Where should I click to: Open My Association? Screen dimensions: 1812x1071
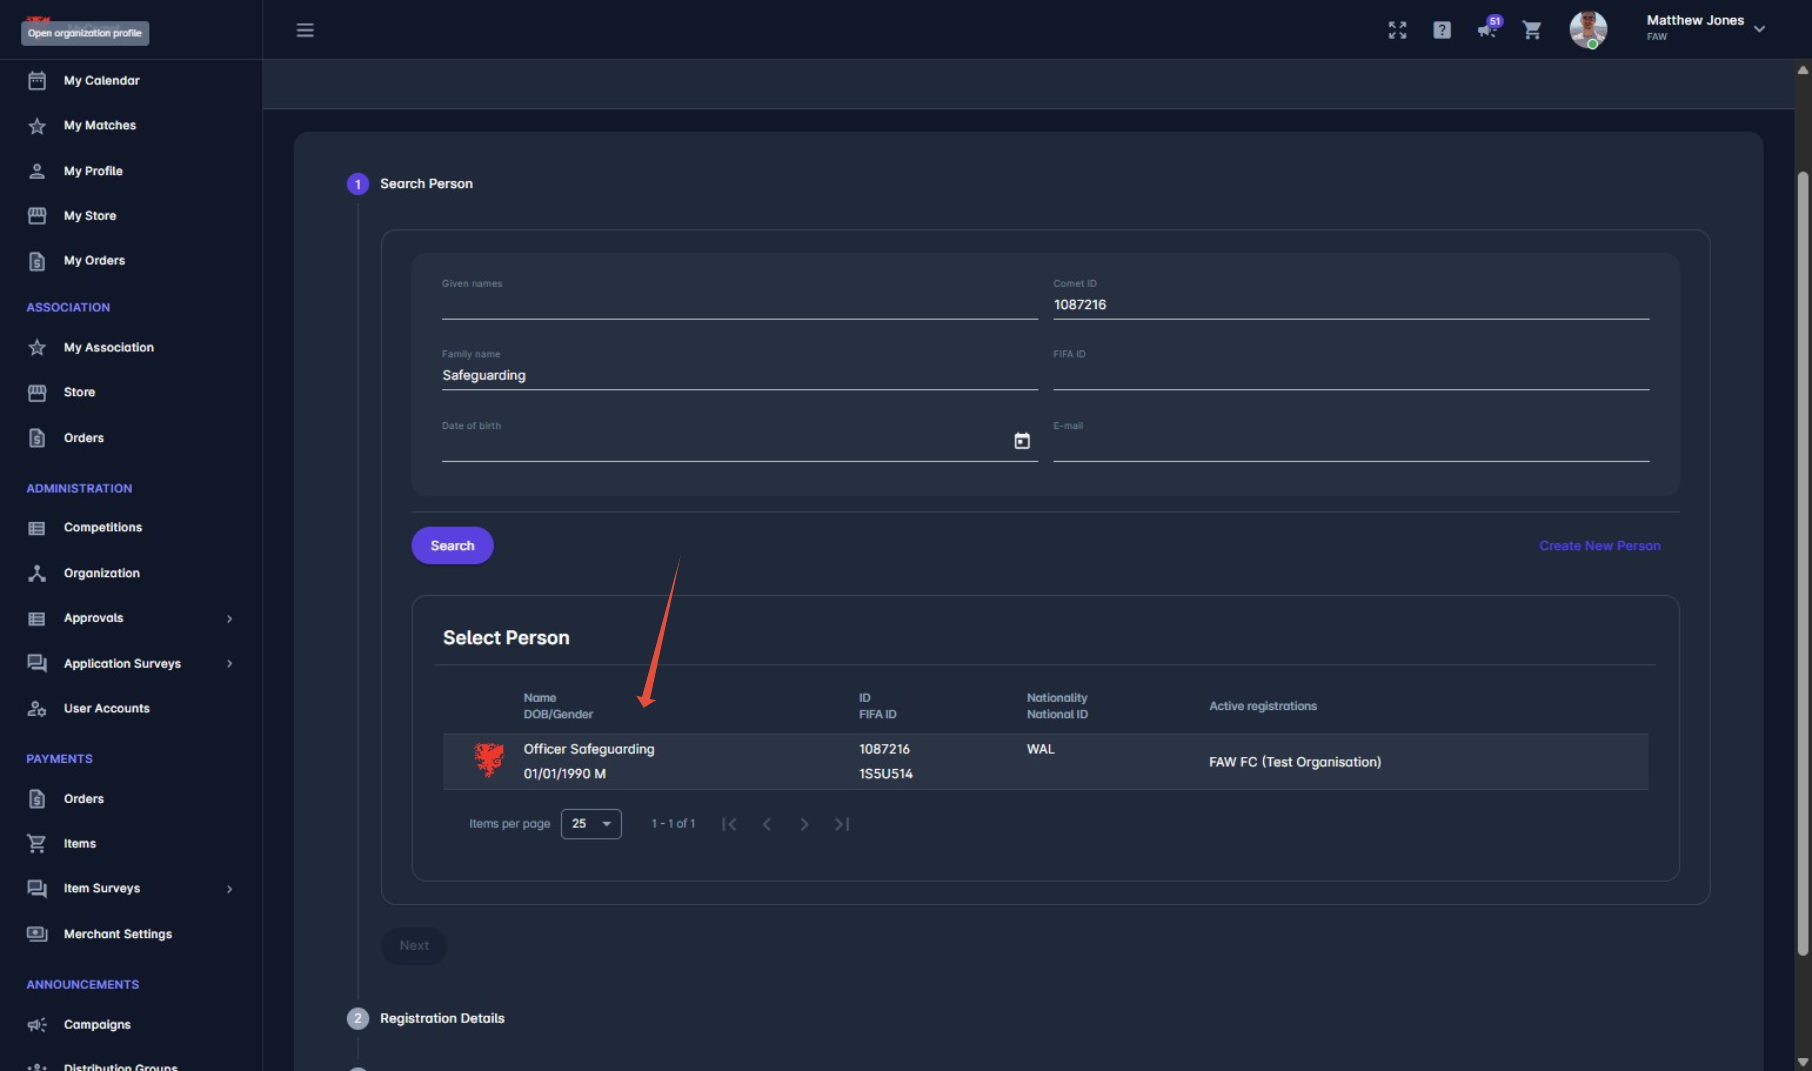click(x=108, y=347)
